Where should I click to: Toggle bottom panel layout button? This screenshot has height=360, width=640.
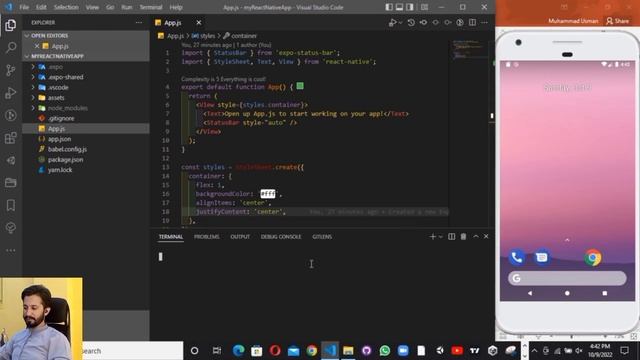click(399, 7)
